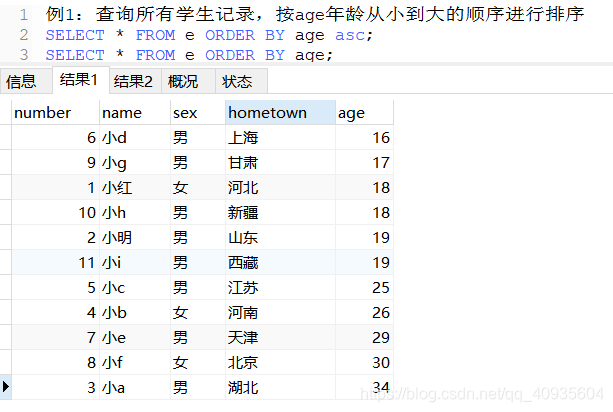Select the name cell 小a
The width and height of the screenshot is (613, 412).
click(x=135, y=388)
